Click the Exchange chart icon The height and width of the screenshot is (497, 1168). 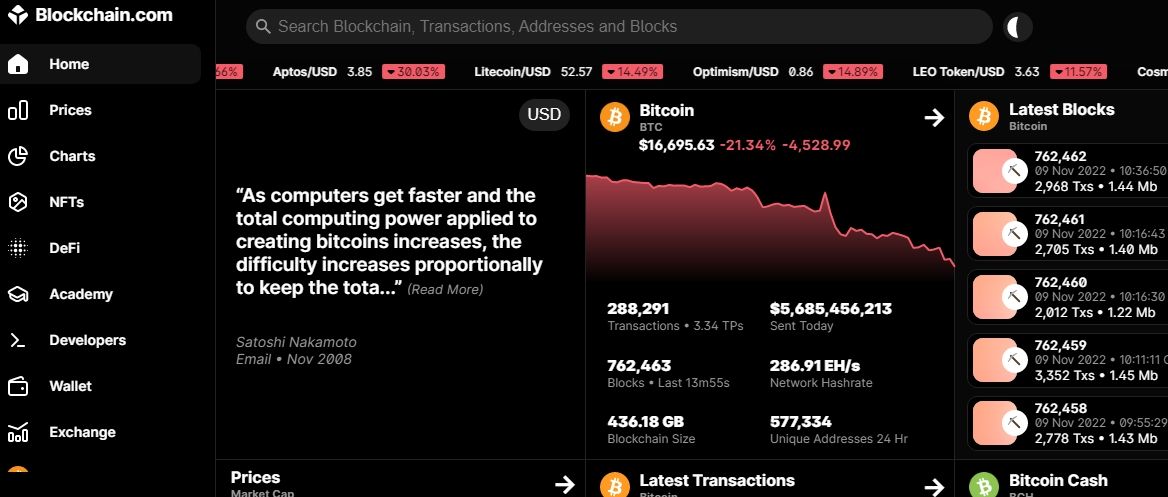click(x=18, y=432)
